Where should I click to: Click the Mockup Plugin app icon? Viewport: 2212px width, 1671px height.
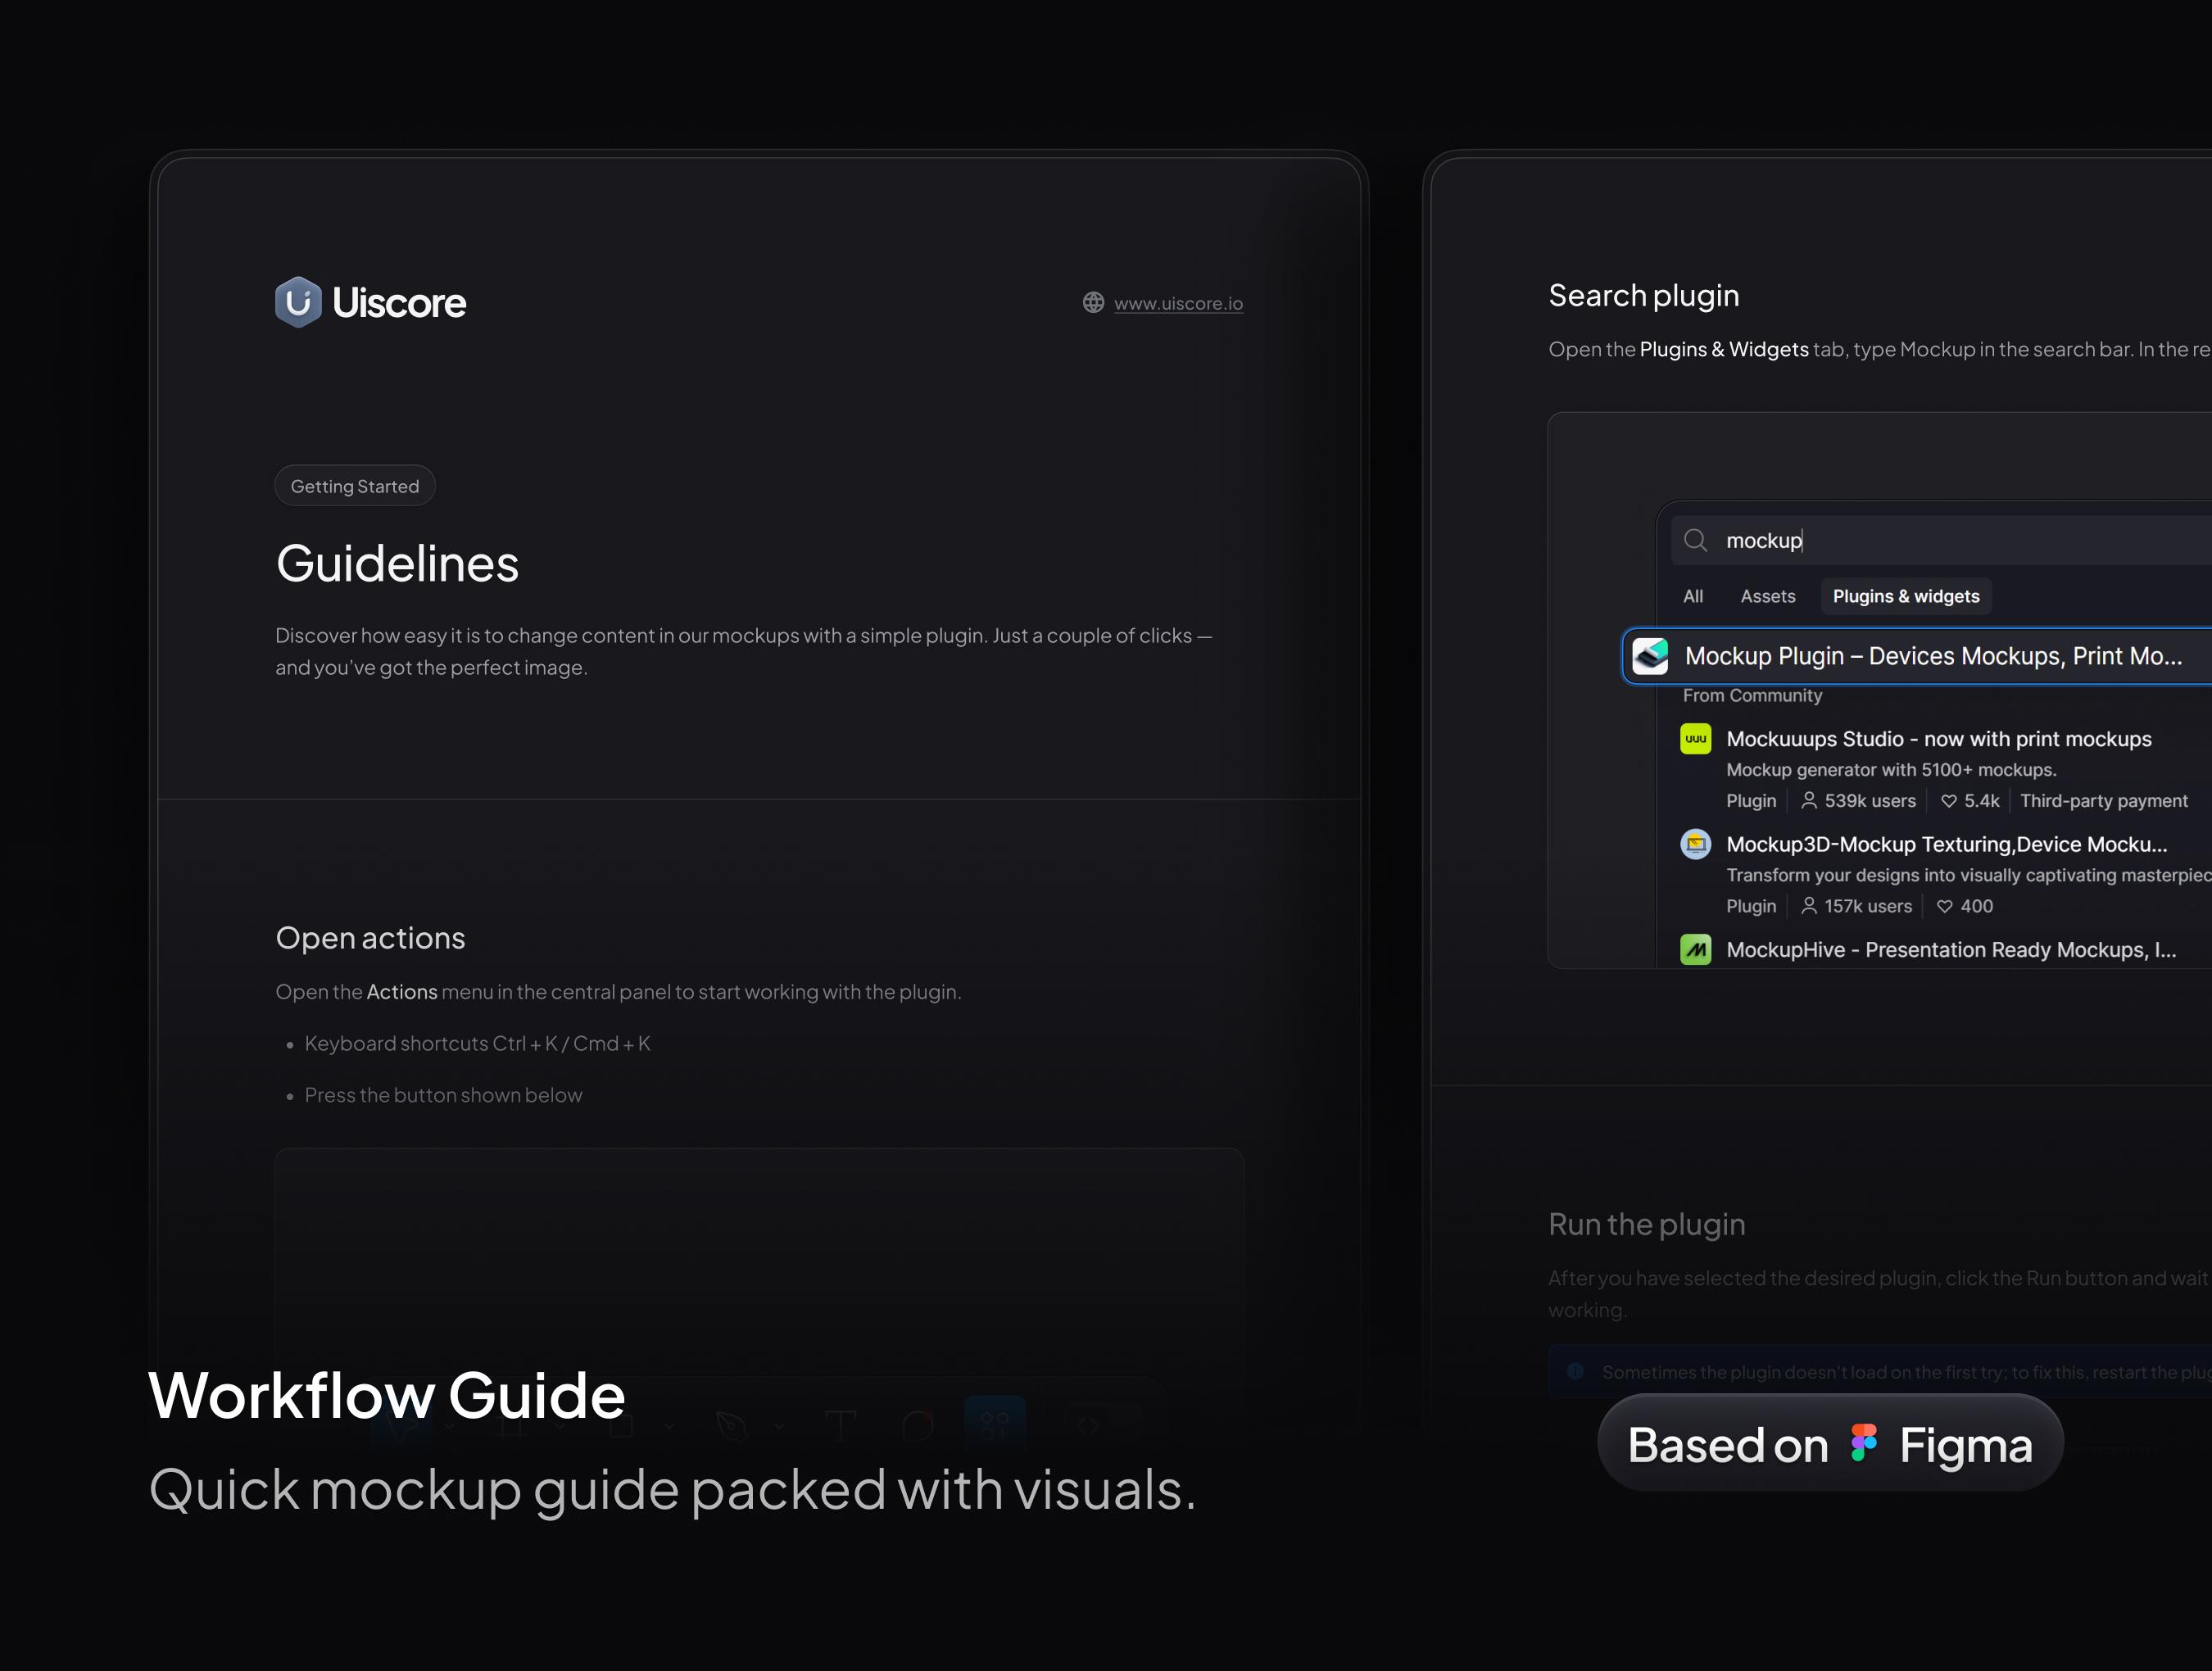pos(1650,657)
